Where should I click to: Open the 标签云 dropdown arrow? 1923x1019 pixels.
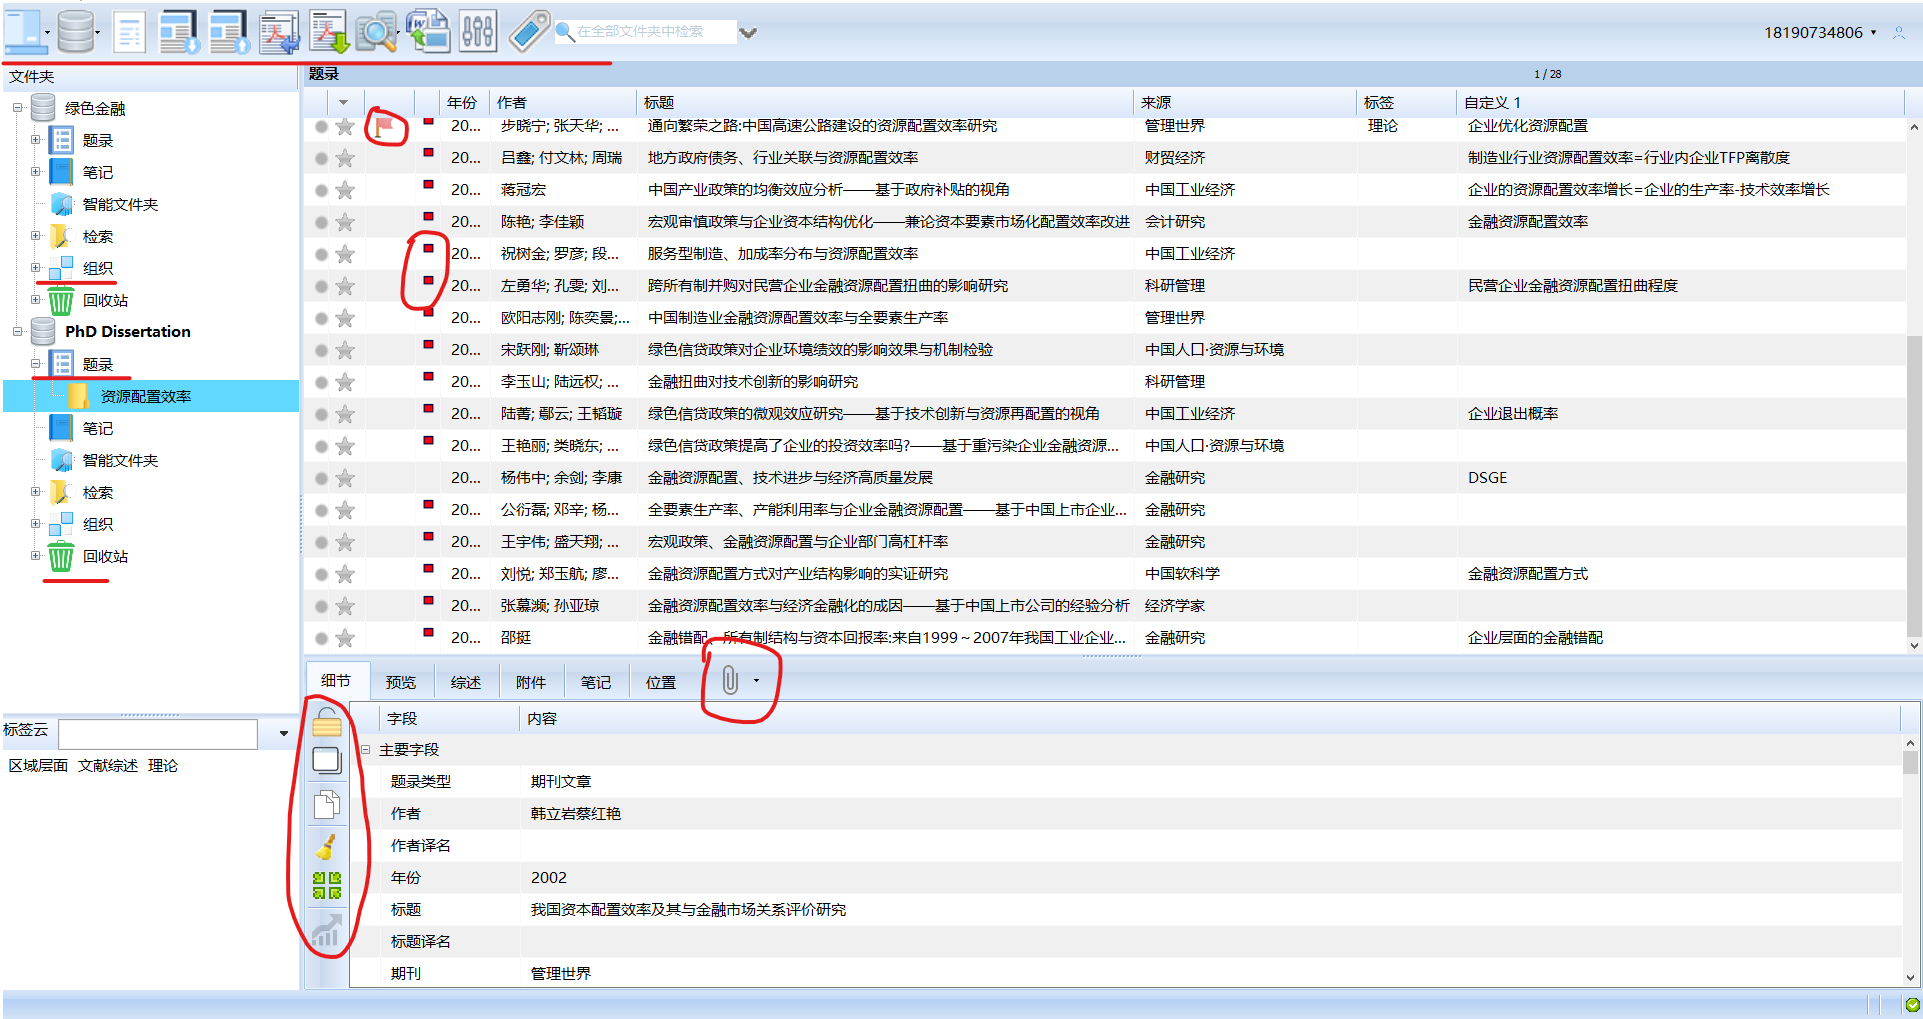point(284,734)
